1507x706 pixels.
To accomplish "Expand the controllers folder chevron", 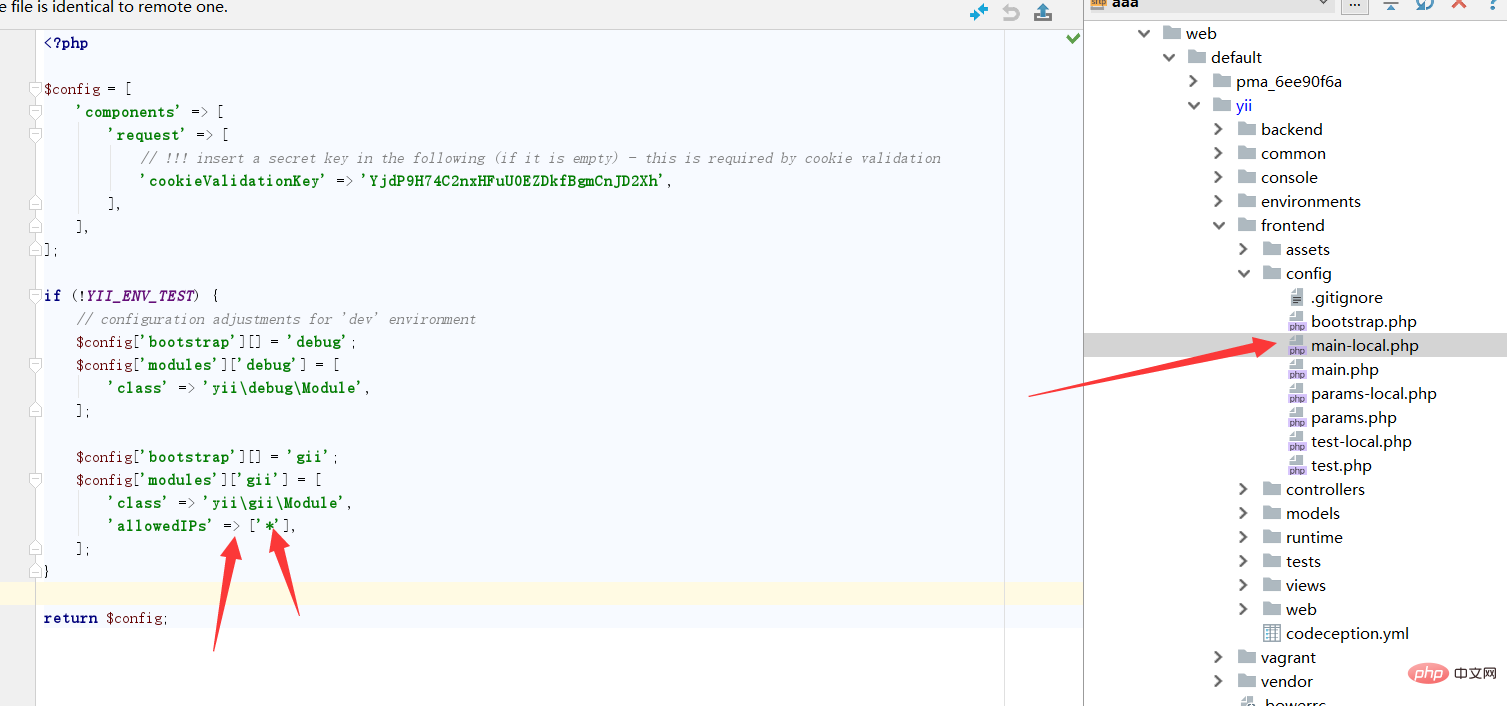I will (1243, 489).
